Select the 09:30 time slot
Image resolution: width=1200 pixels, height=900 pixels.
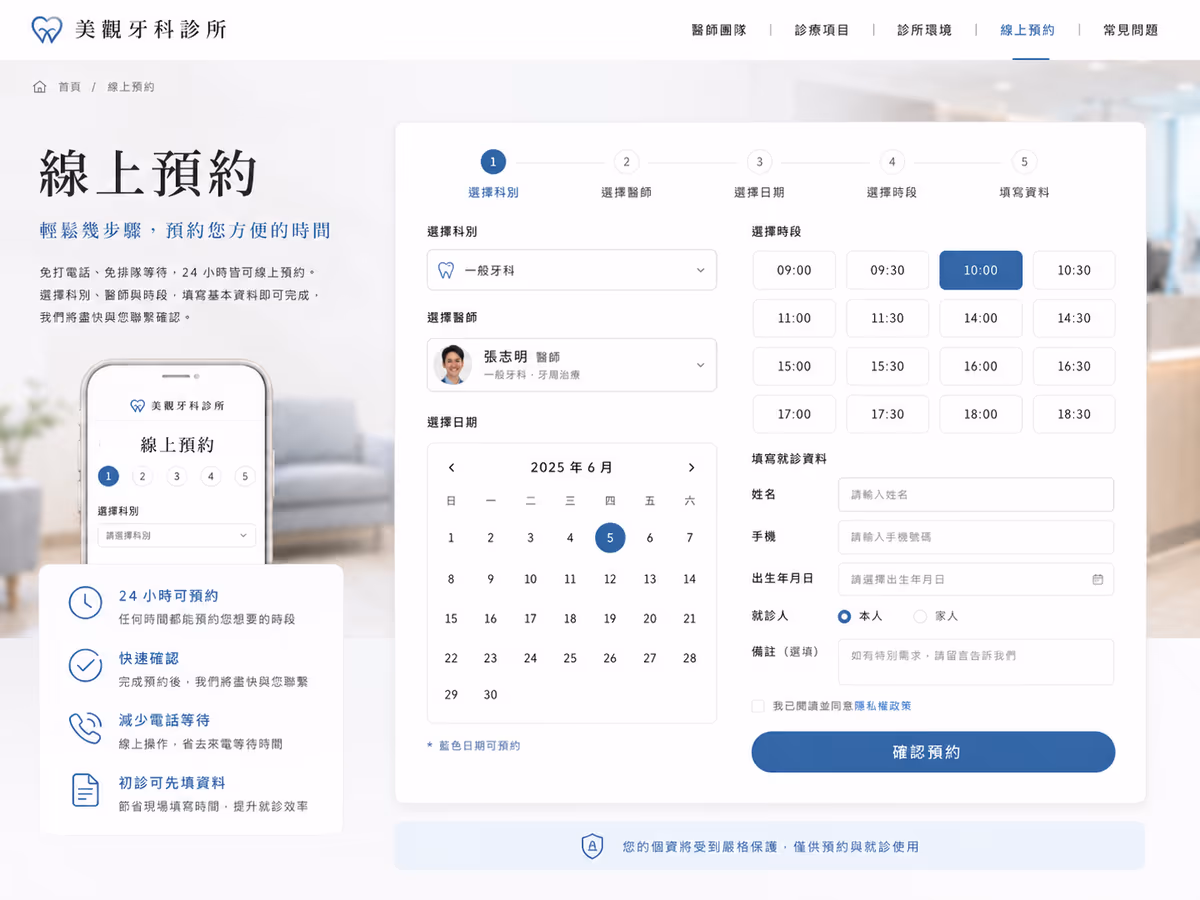tap(887, 270)
